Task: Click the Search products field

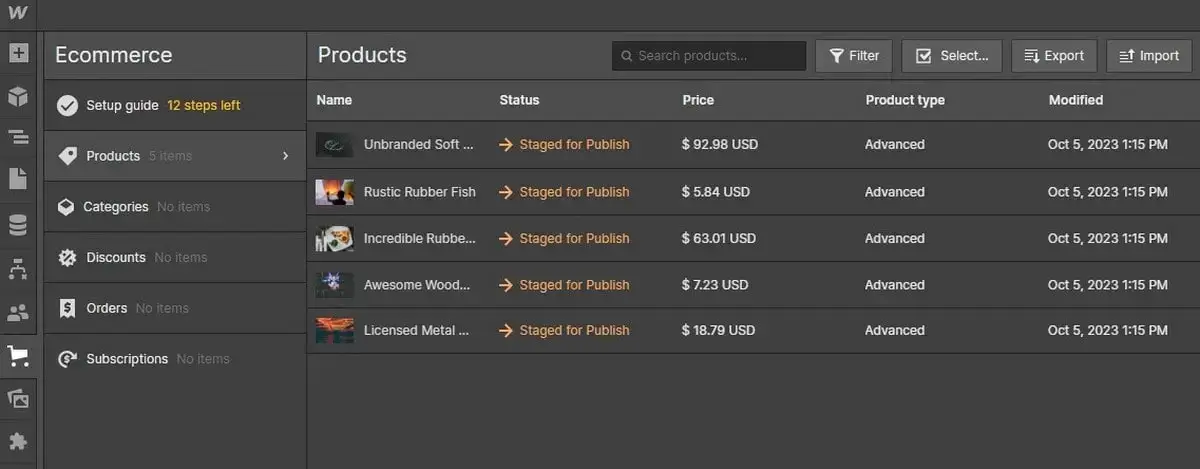Action: pos(709,56)
